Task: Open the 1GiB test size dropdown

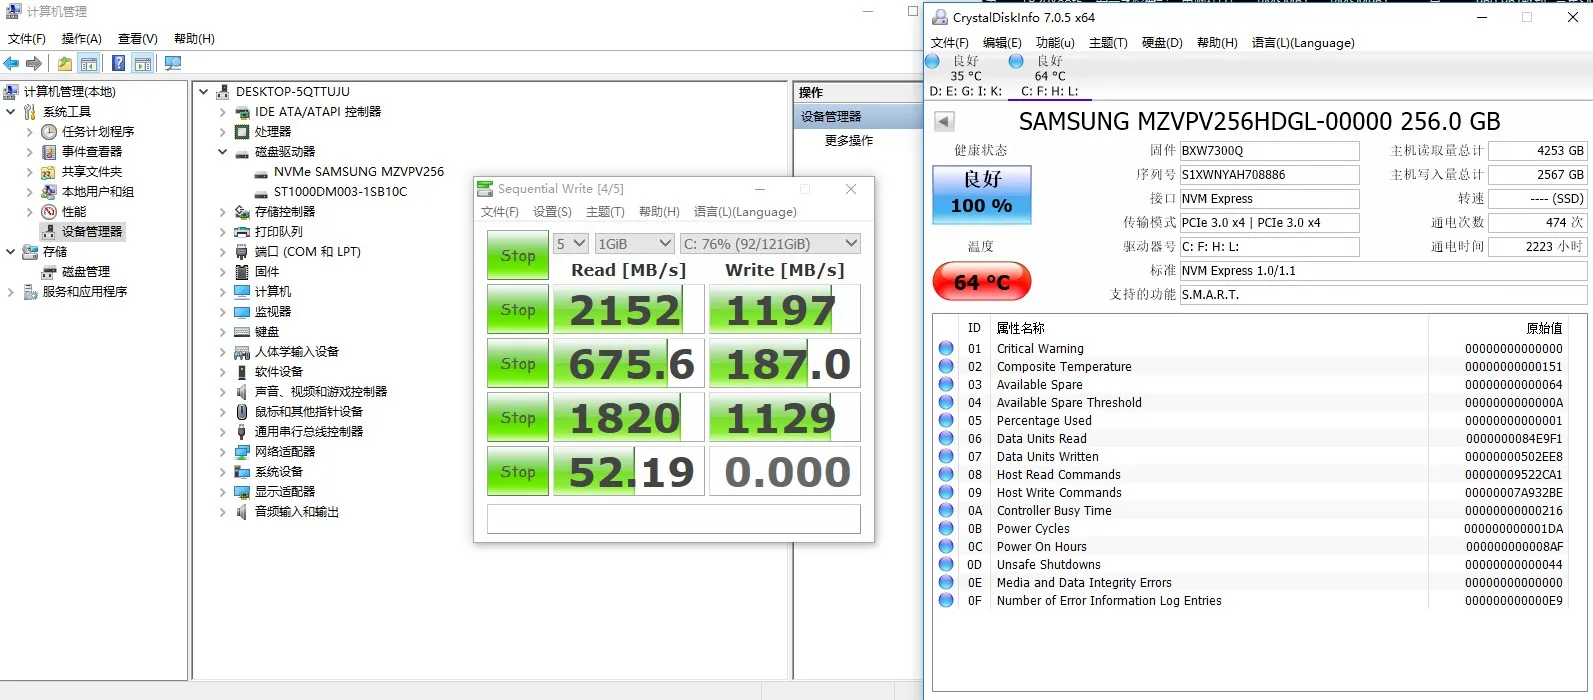Action: tap(635, 244)
